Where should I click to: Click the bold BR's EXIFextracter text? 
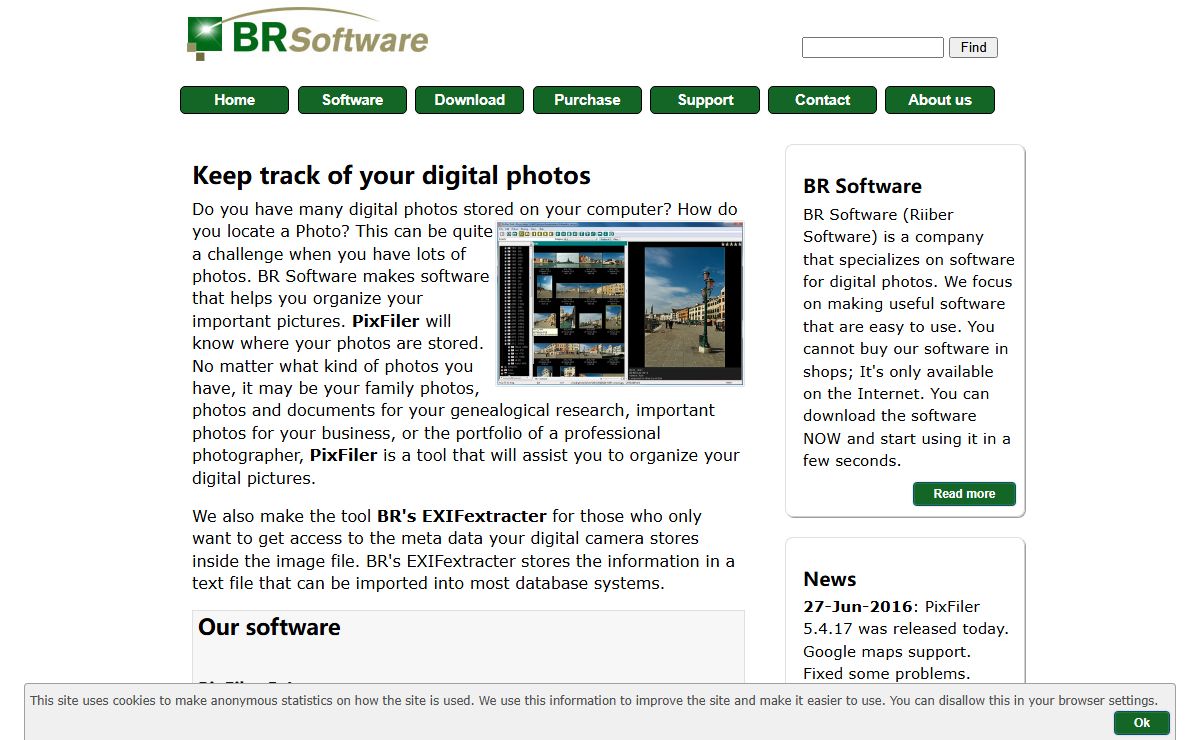tap(462, 516)
